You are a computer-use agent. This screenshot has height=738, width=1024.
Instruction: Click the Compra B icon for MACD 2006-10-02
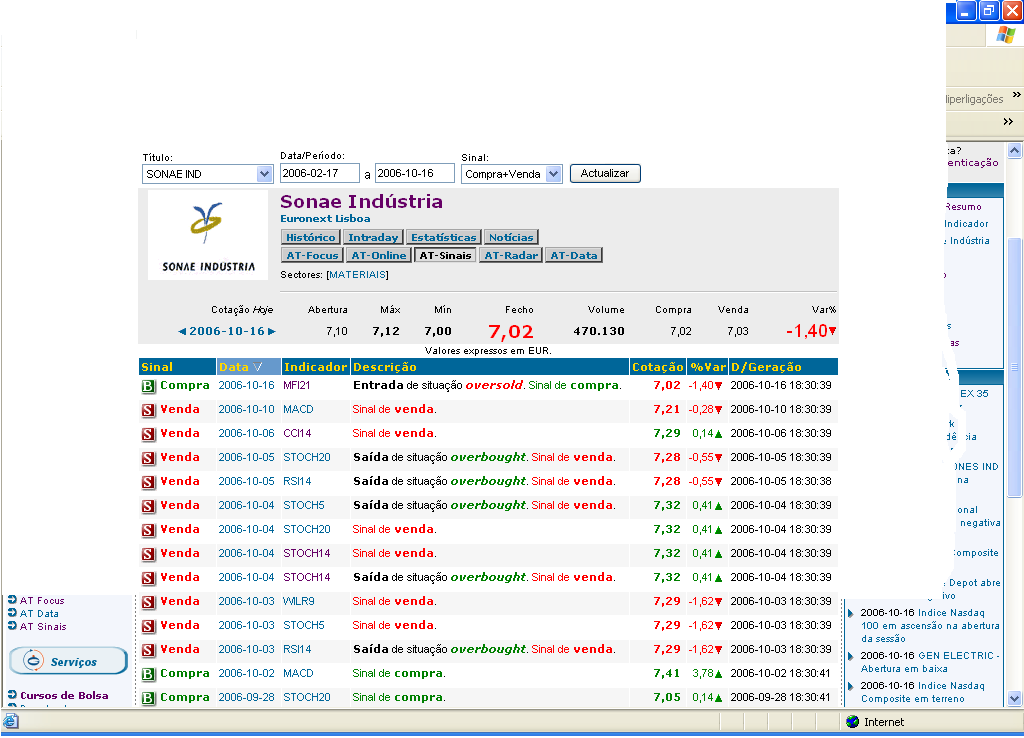(x=148, y=674)
